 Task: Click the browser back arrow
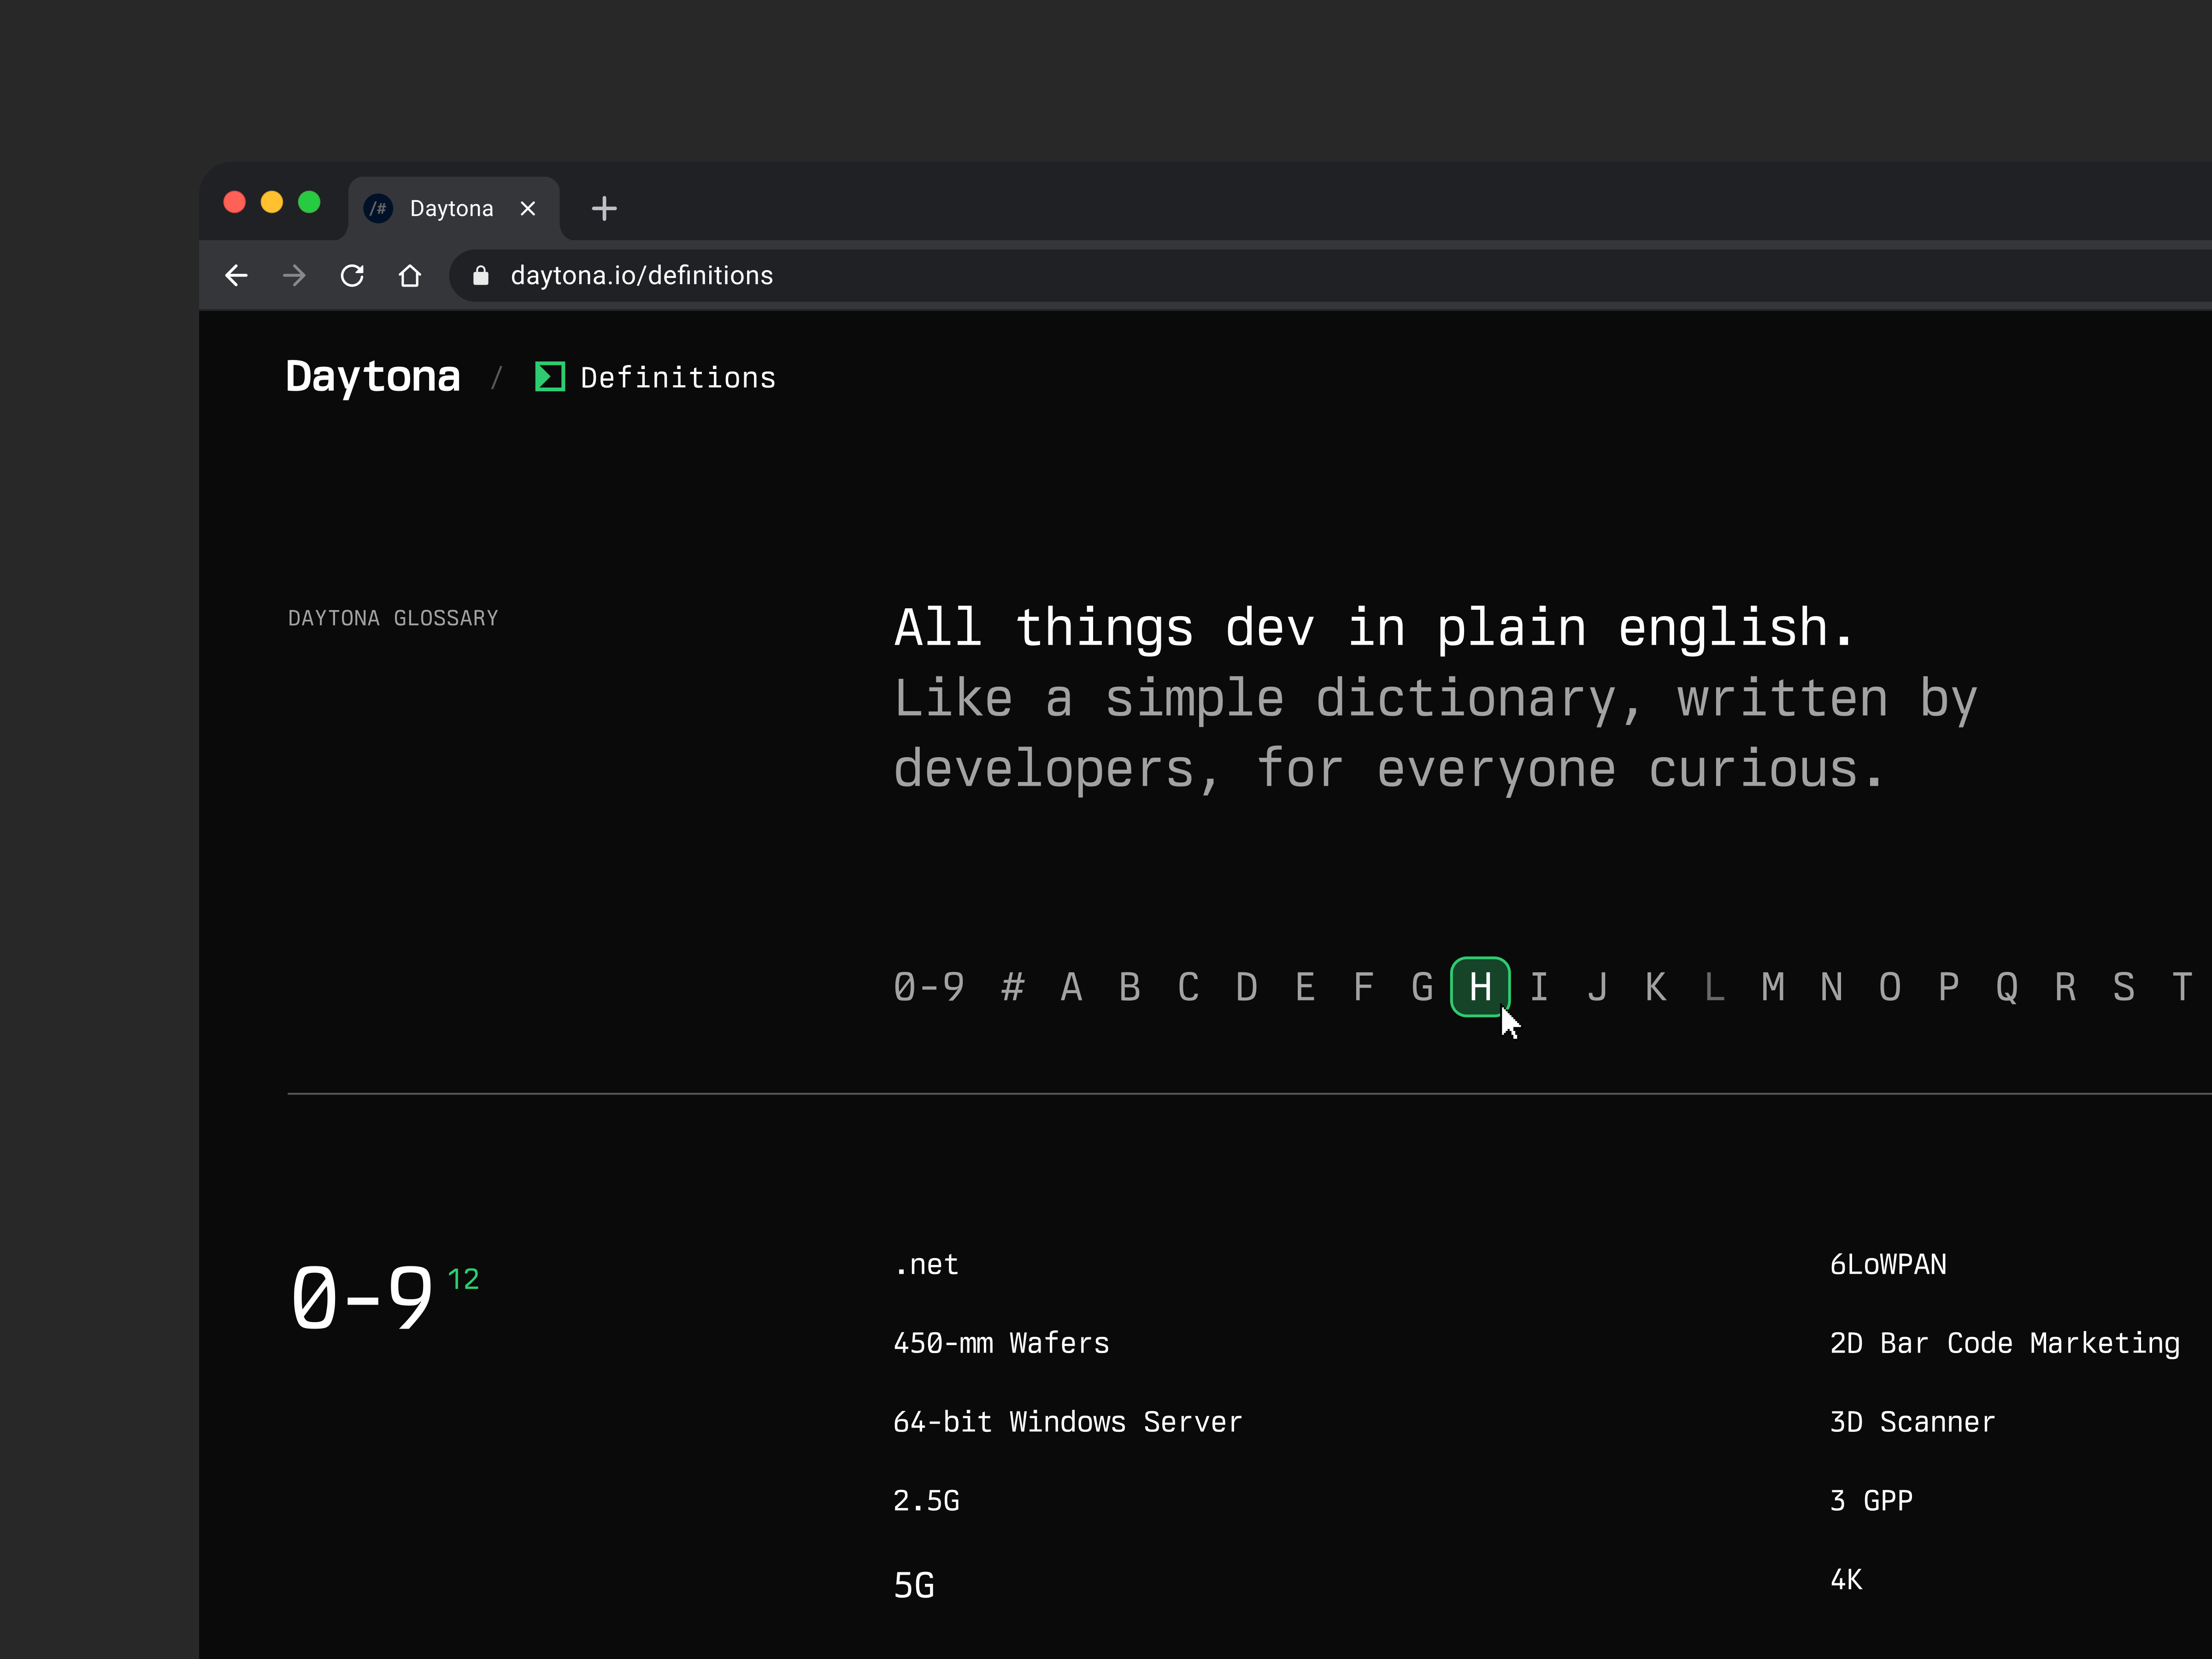[236, 275]
